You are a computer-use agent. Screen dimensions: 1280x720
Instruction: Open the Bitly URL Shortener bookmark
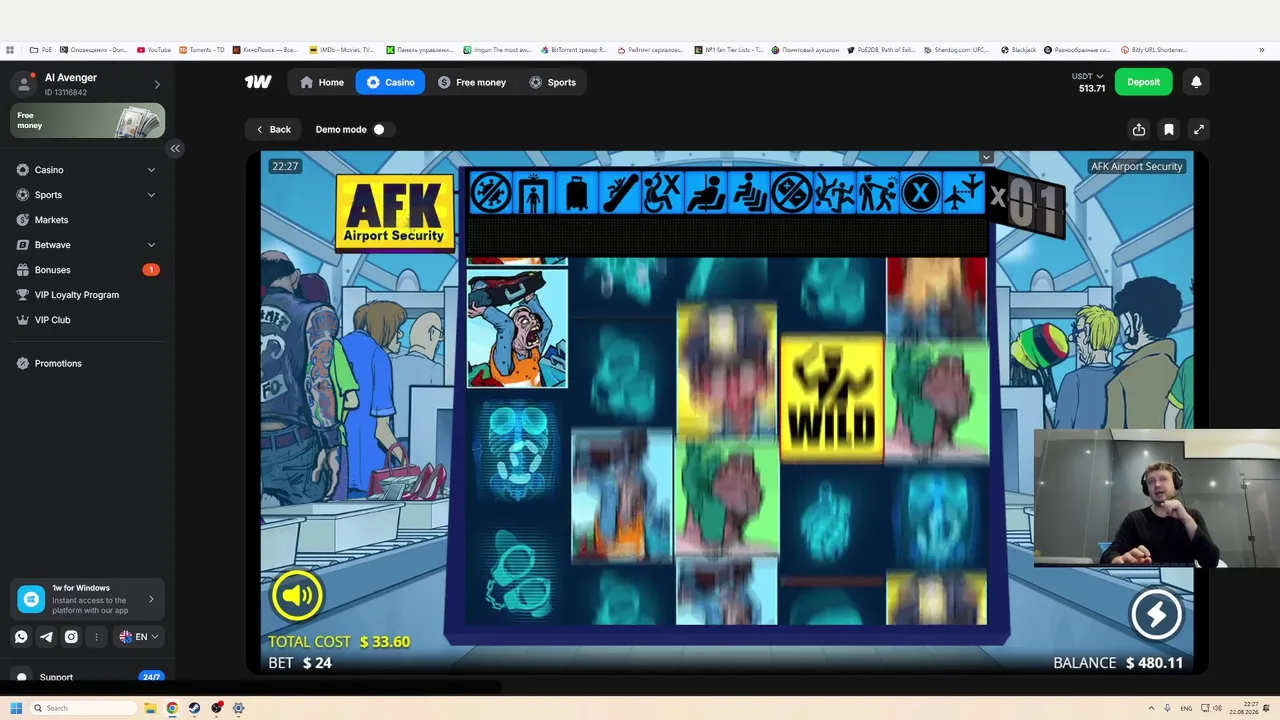pos(1154,50)
